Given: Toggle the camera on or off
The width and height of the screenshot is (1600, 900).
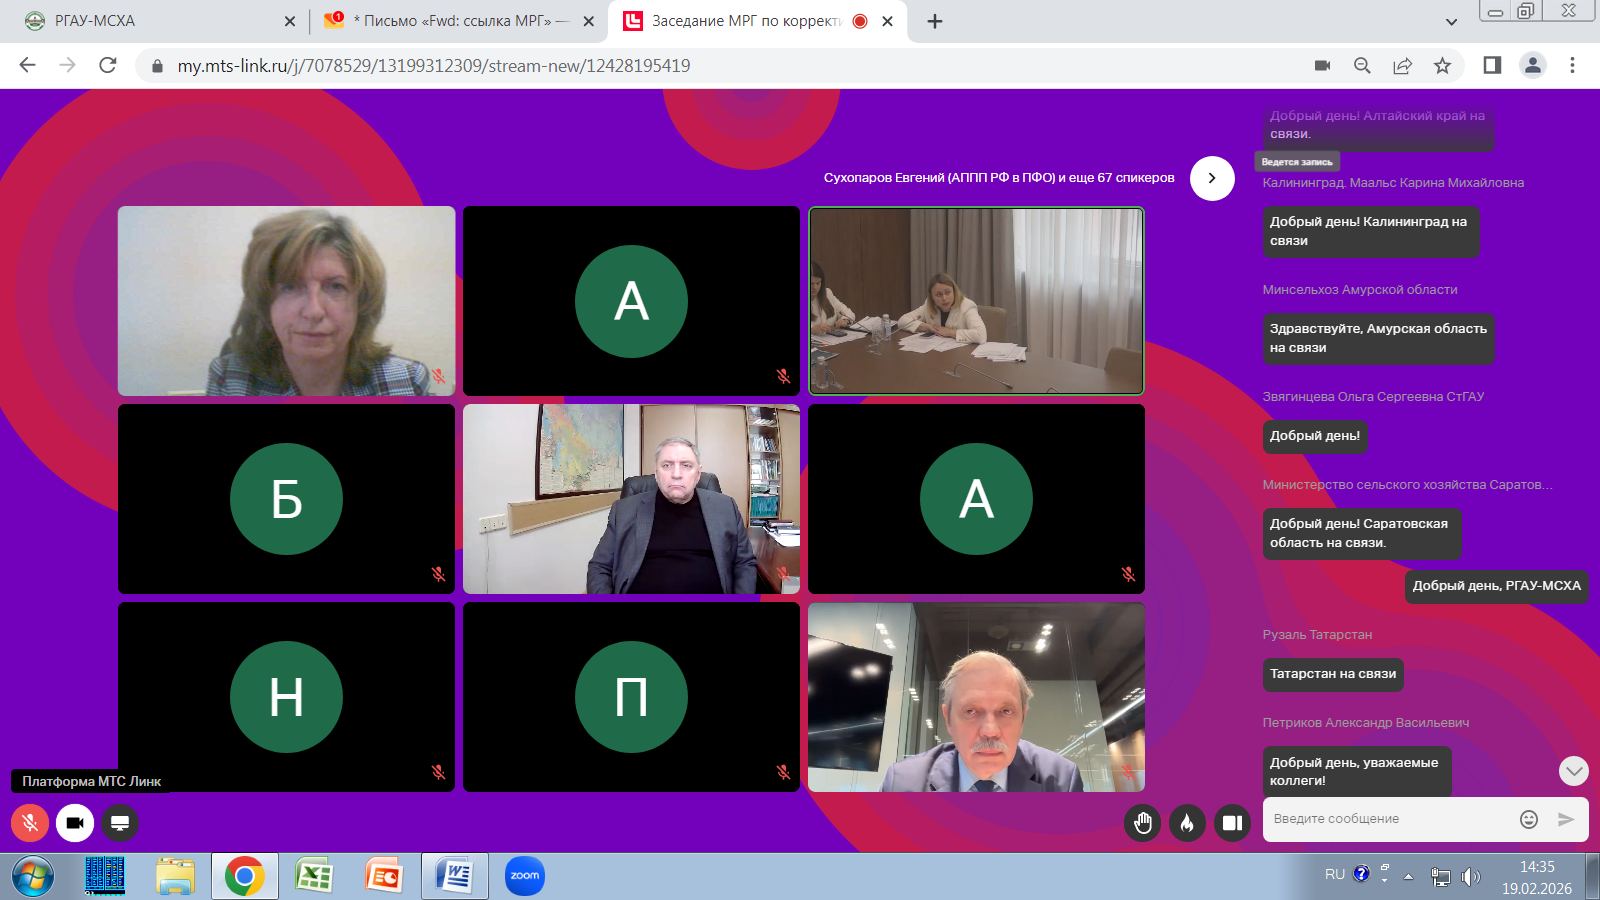Looking at the screenshot, I should (x=75, y=823).
